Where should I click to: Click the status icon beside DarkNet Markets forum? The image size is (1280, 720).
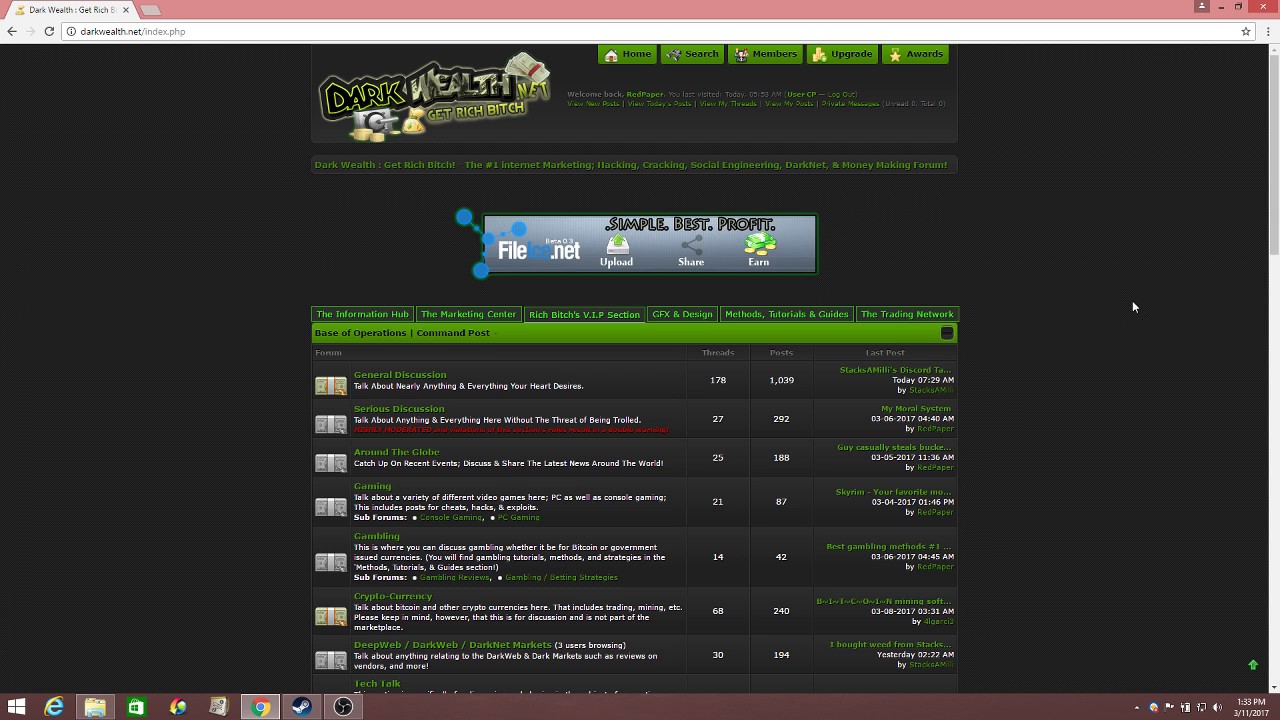pos(331,660)
